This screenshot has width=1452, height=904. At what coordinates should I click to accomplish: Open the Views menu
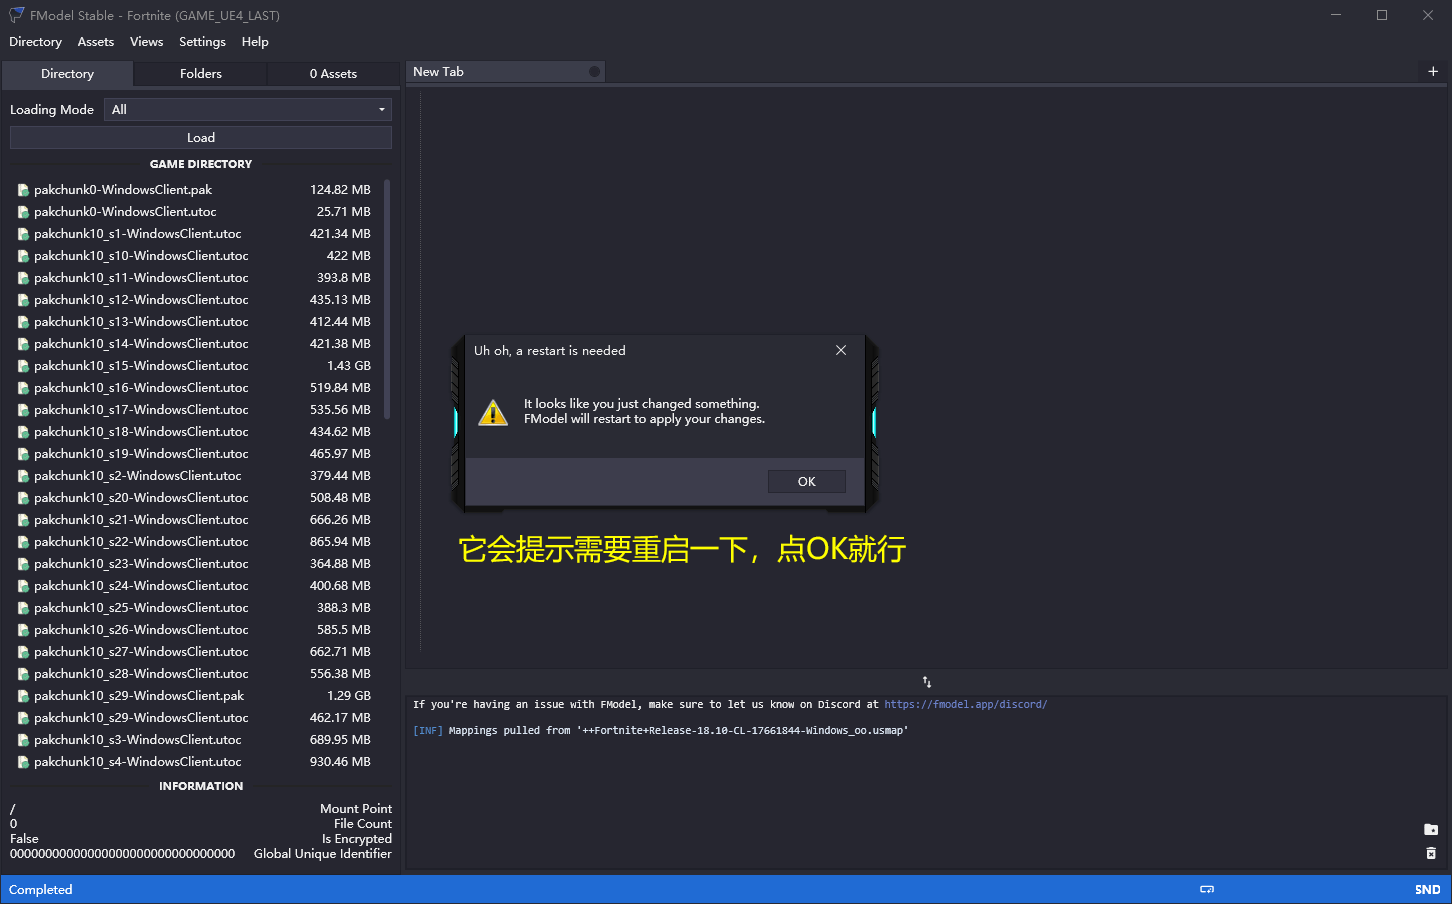click(x=146, y=42)
